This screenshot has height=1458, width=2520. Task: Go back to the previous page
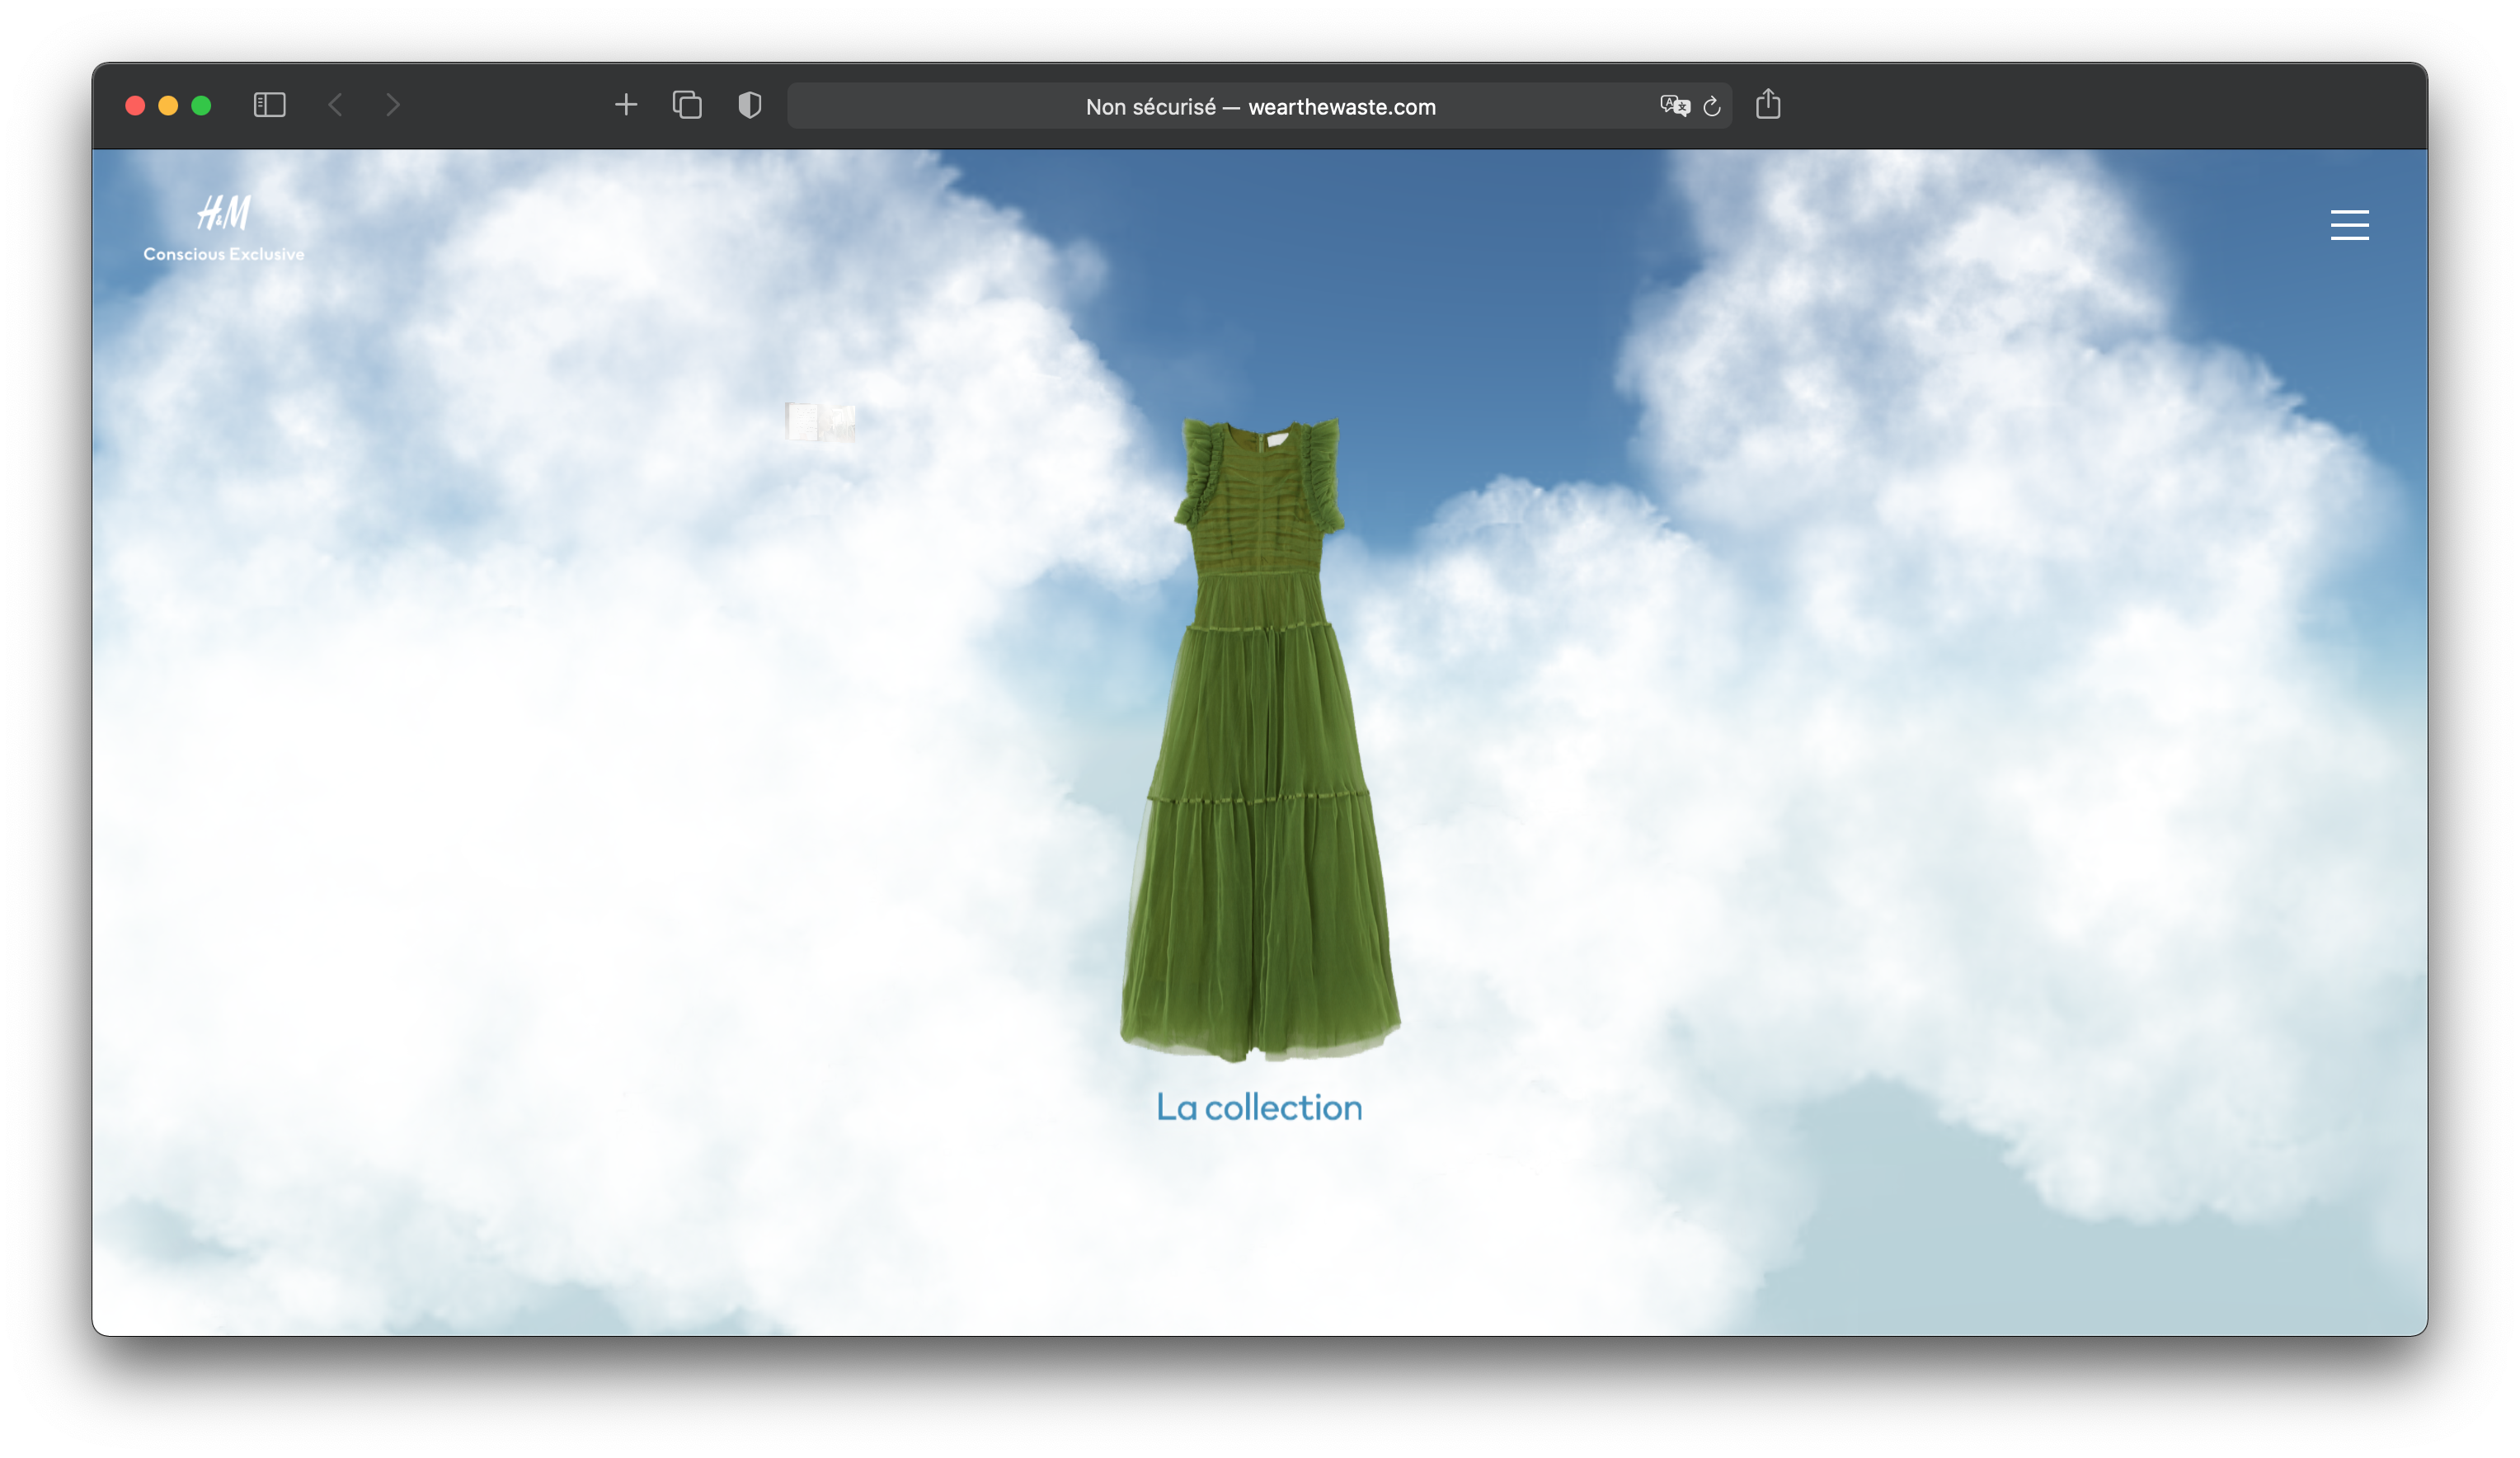click(336, 105)
